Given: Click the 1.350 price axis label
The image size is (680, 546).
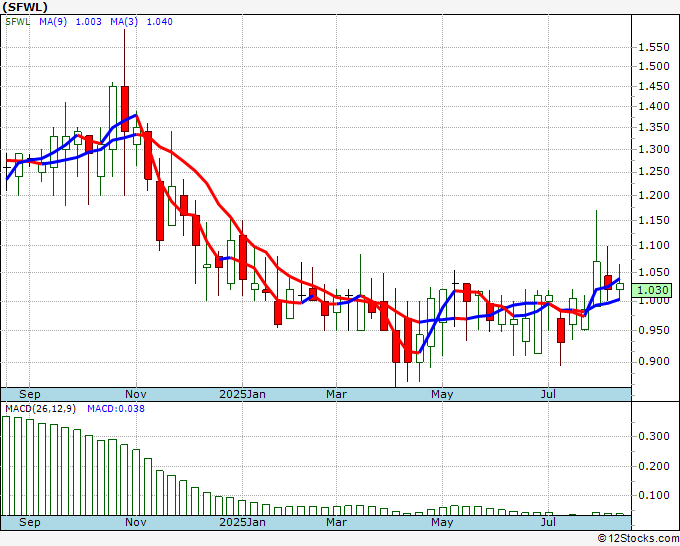Looking at the screenshot, I should (654, 128).
